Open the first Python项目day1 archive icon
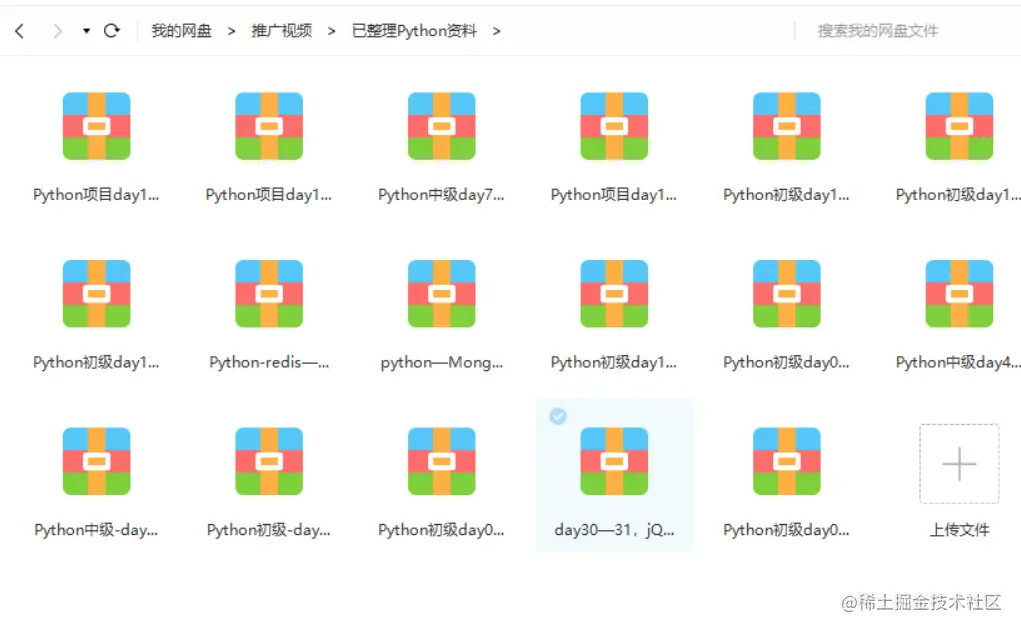 tap(96, 125)
